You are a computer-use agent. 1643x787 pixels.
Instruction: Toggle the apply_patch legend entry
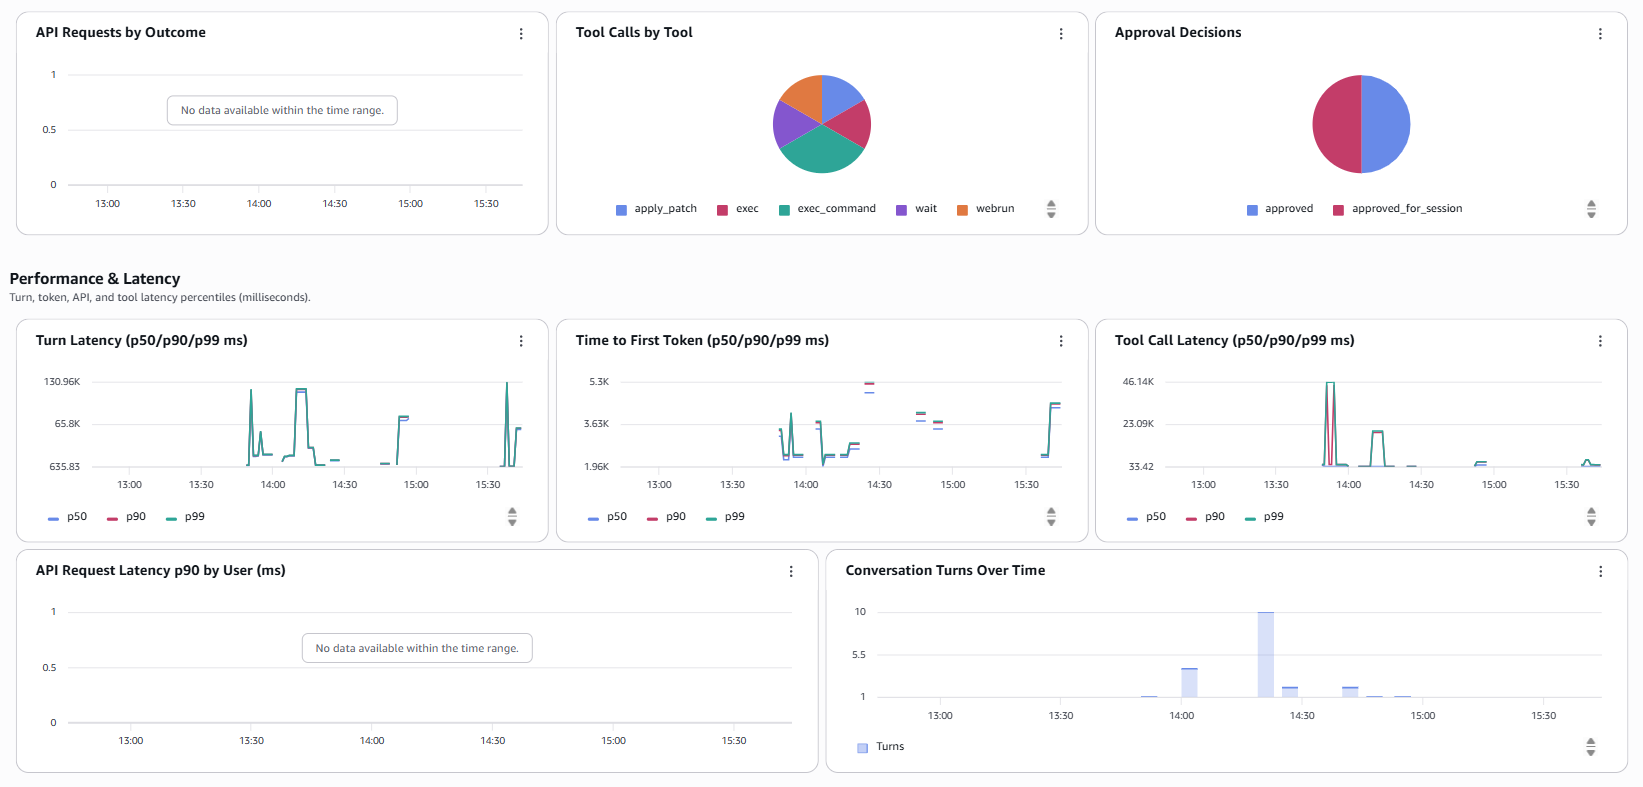pyautogui.click(x=656, y=209)
